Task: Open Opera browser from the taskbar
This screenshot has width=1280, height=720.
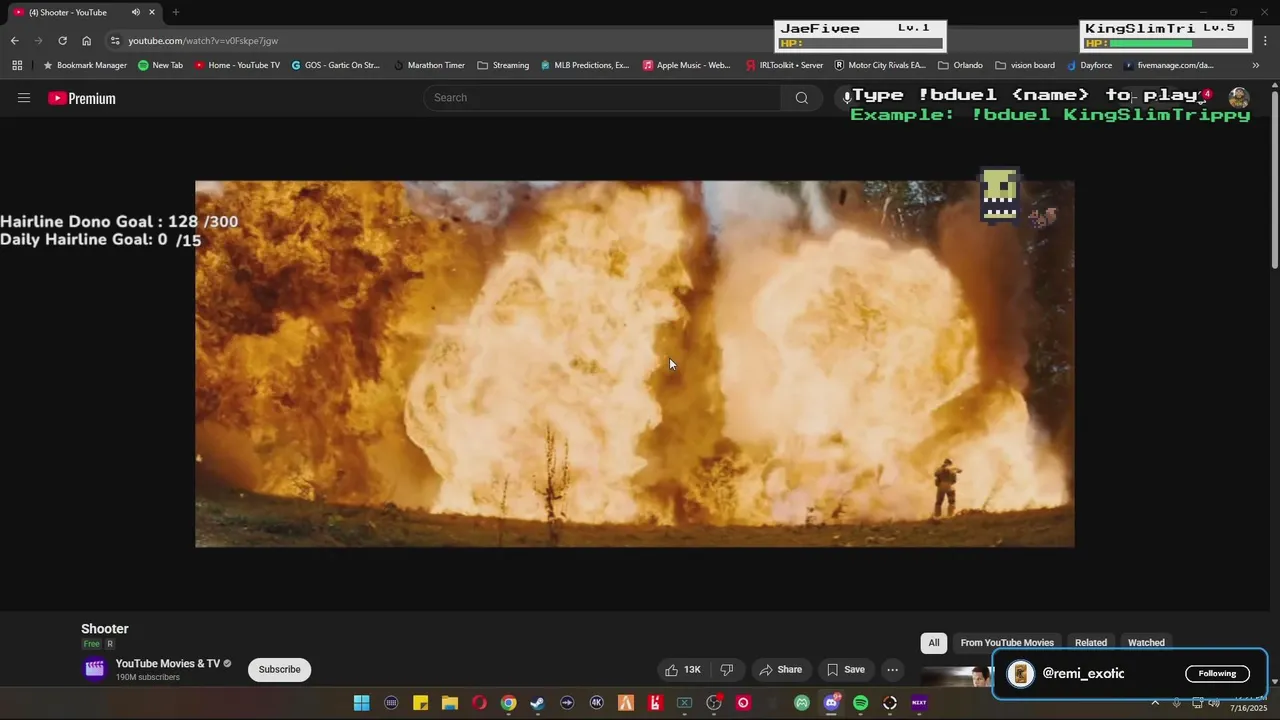Action: pos(479,703)
